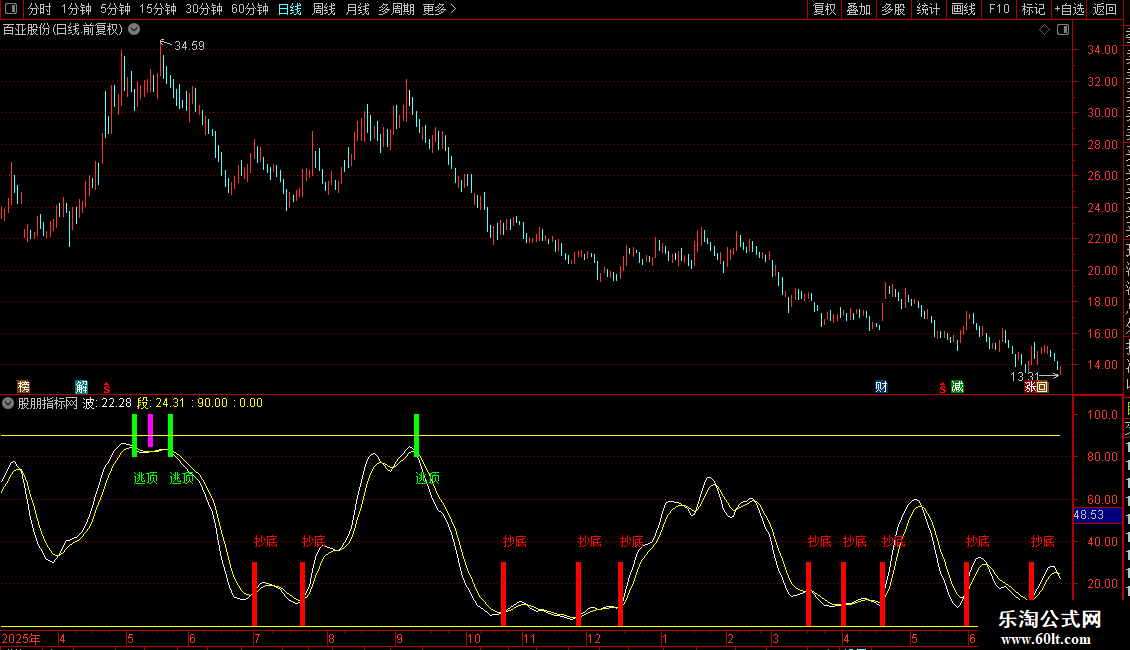Switch to 15分钟 period
This screenshot has height=650, width=1130.
[158, 9]
